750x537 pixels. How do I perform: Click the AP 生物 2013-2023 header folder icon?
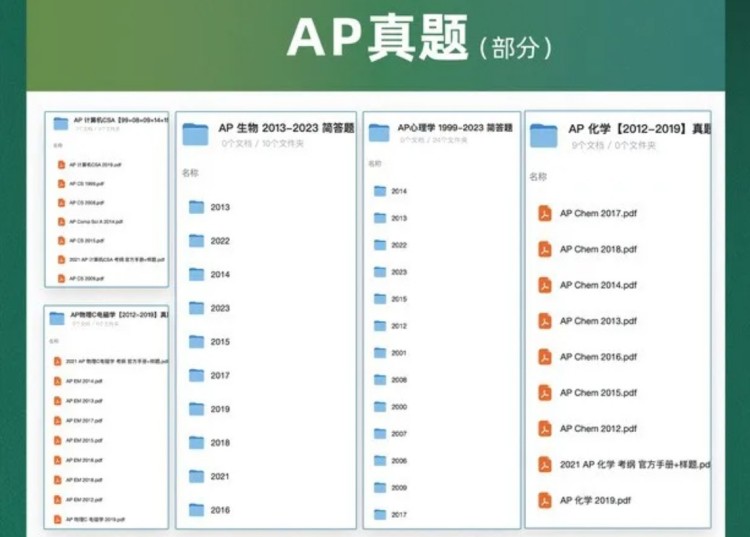pyautogui.click(x=195, y=133)
